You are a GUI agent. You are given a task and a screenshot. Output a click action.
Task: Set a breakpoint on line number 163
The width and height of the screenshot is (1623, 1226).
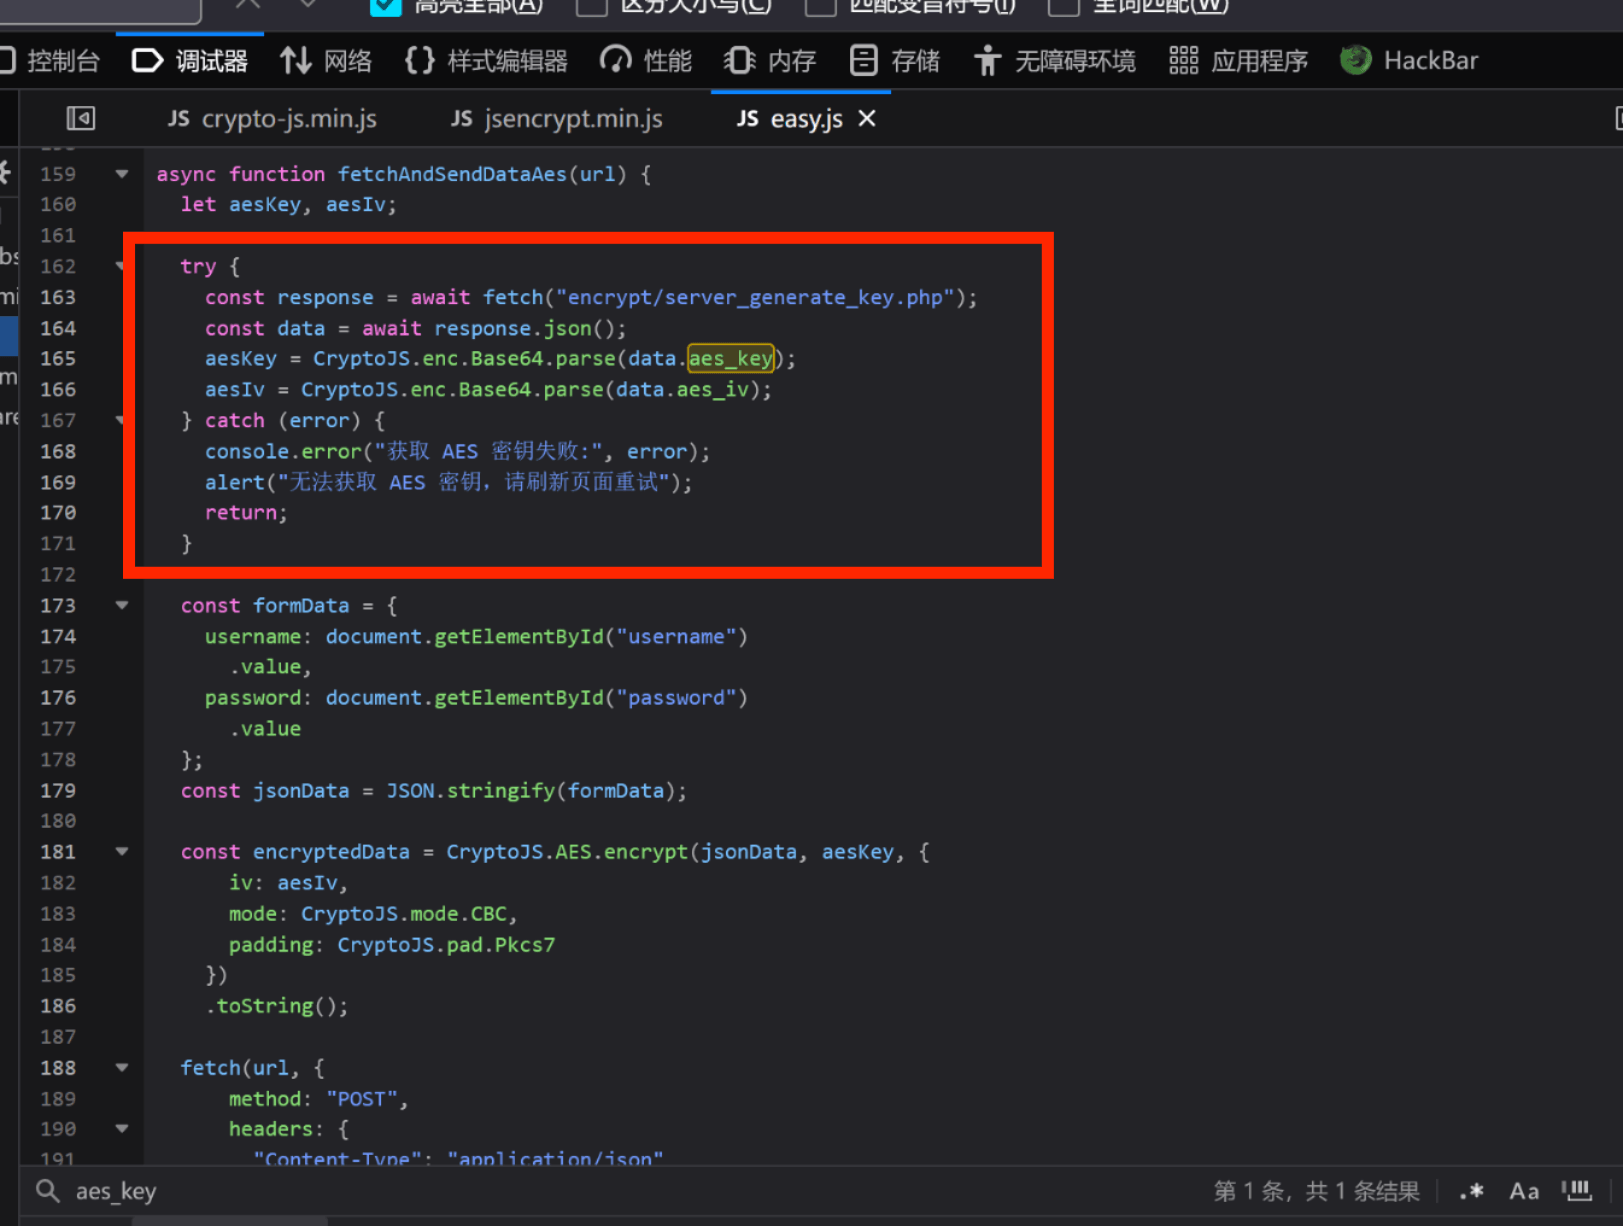[58, 297]
